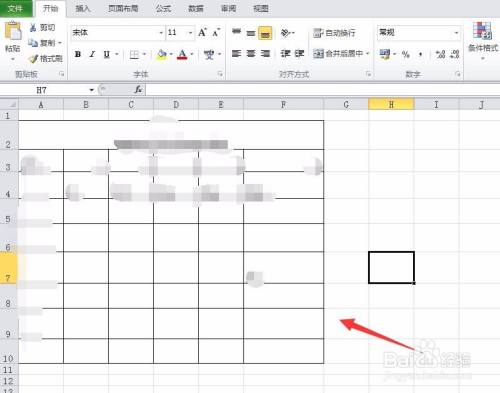Select the column H header
The width and height of the screenshot is (500, 393).
point(391,105)
